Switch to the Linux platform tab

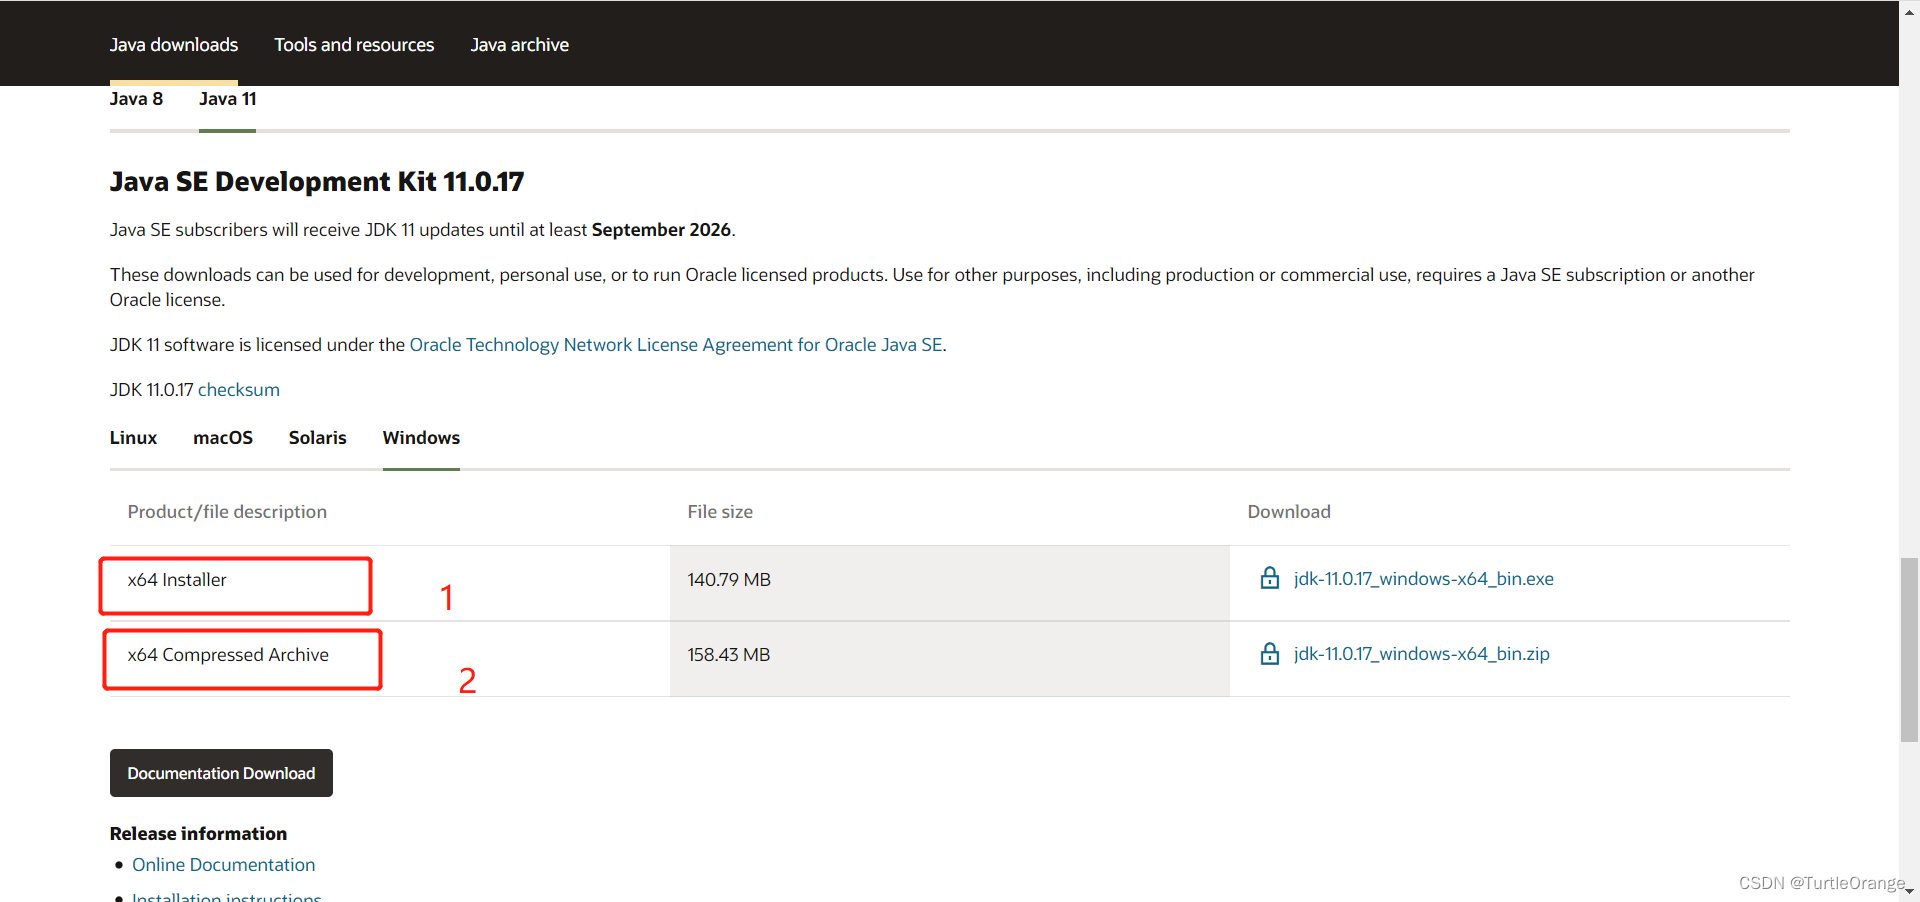pyautogui.click(x=133, y=438)
